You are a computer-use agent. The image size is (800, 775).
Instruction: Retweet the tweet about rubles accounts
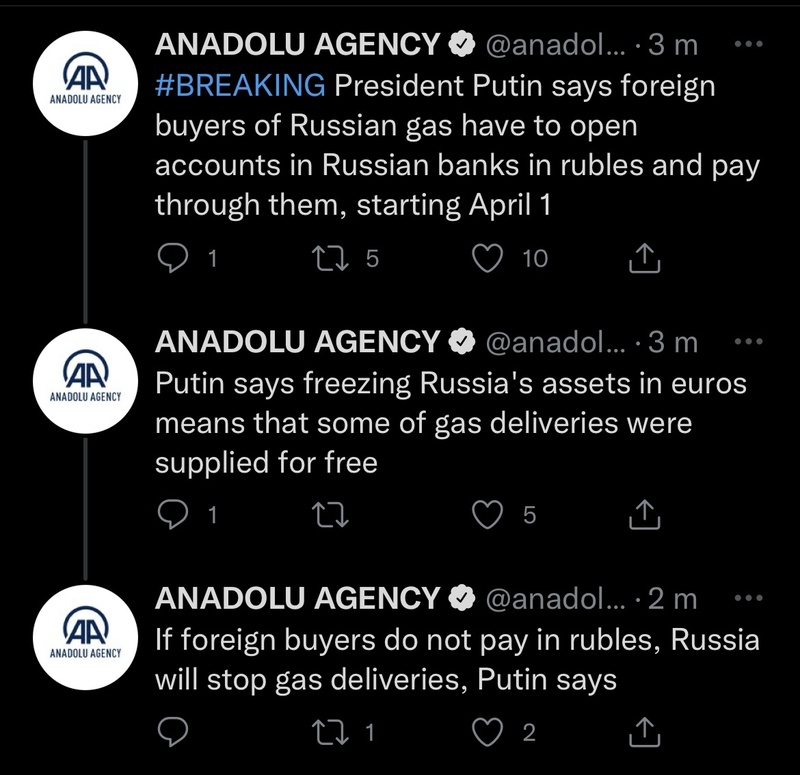pyautogui.click(x=325, y=259)
